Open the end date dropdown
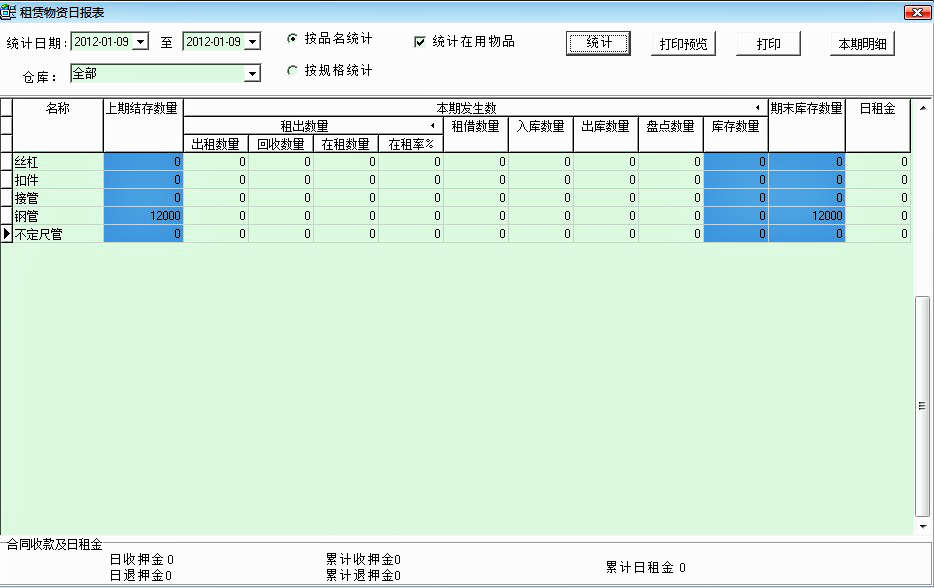 coord(253,42)
